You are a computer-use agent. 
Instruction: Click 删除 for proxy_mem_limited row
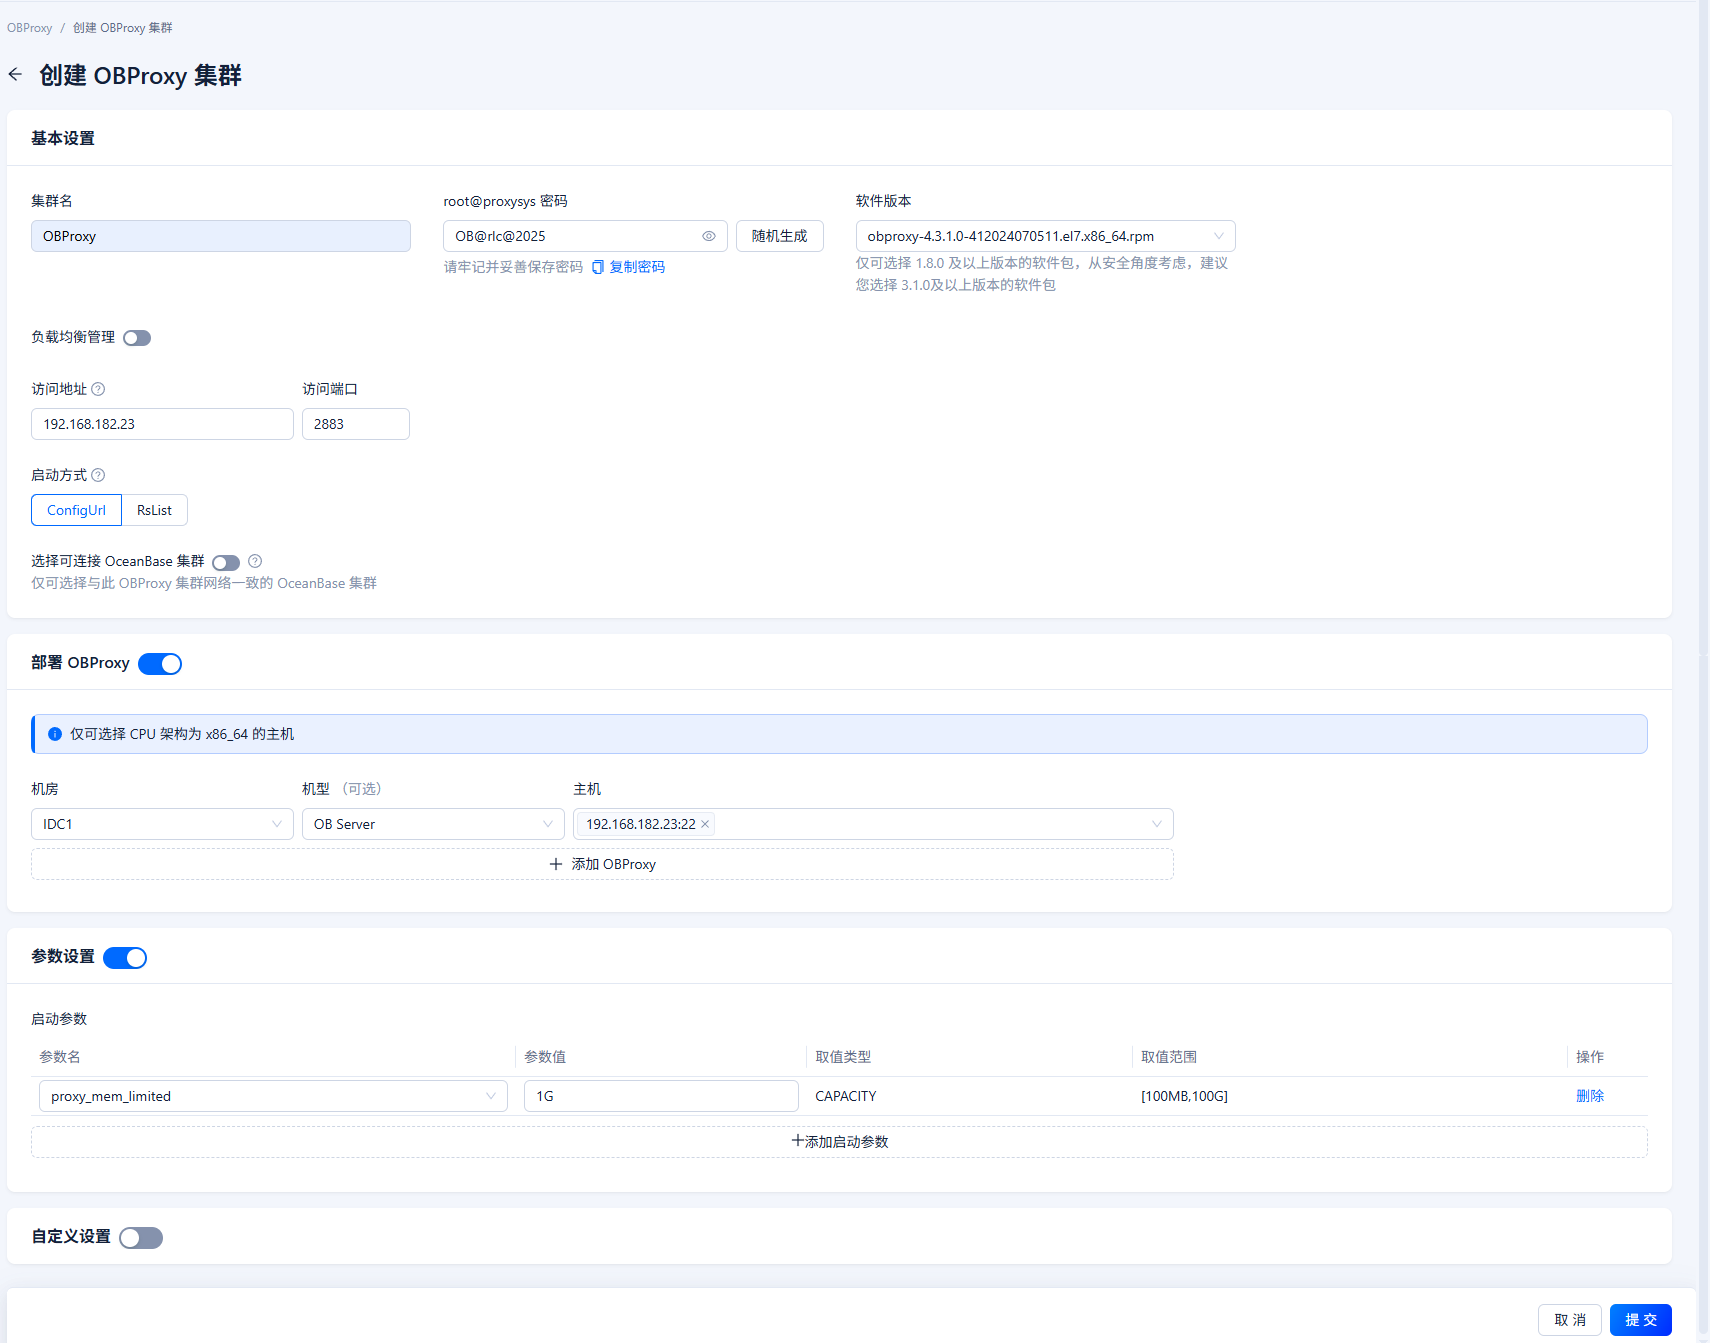(1590, 1096)
